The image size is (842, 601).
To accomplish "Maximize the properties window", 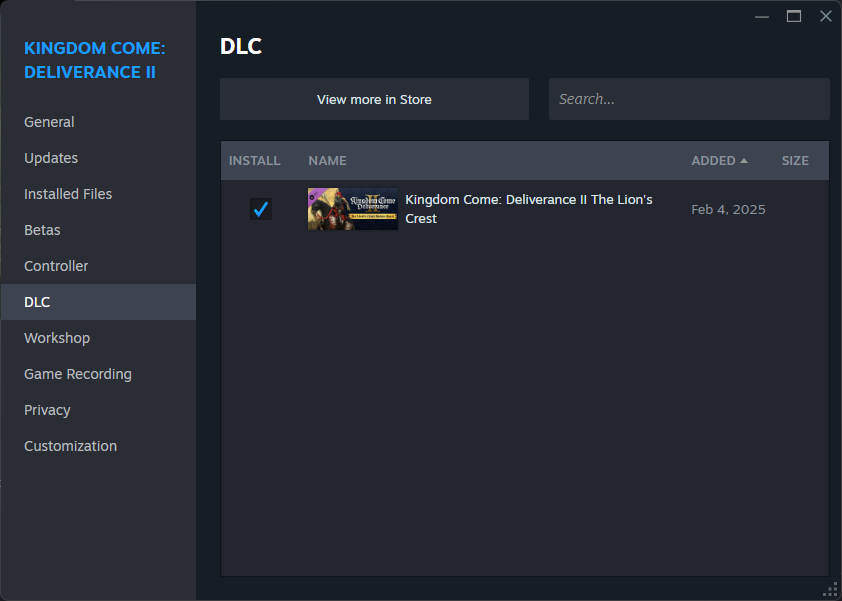I will pyautogui.click(x=794, y=16).
